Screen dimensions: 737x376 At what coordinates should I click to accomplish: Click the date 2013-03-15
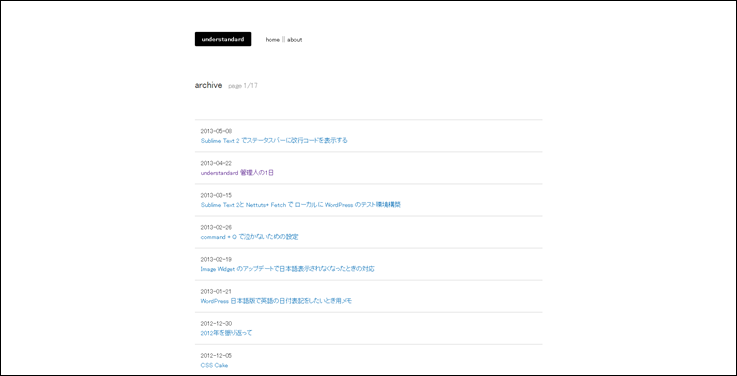click(216, 195)
